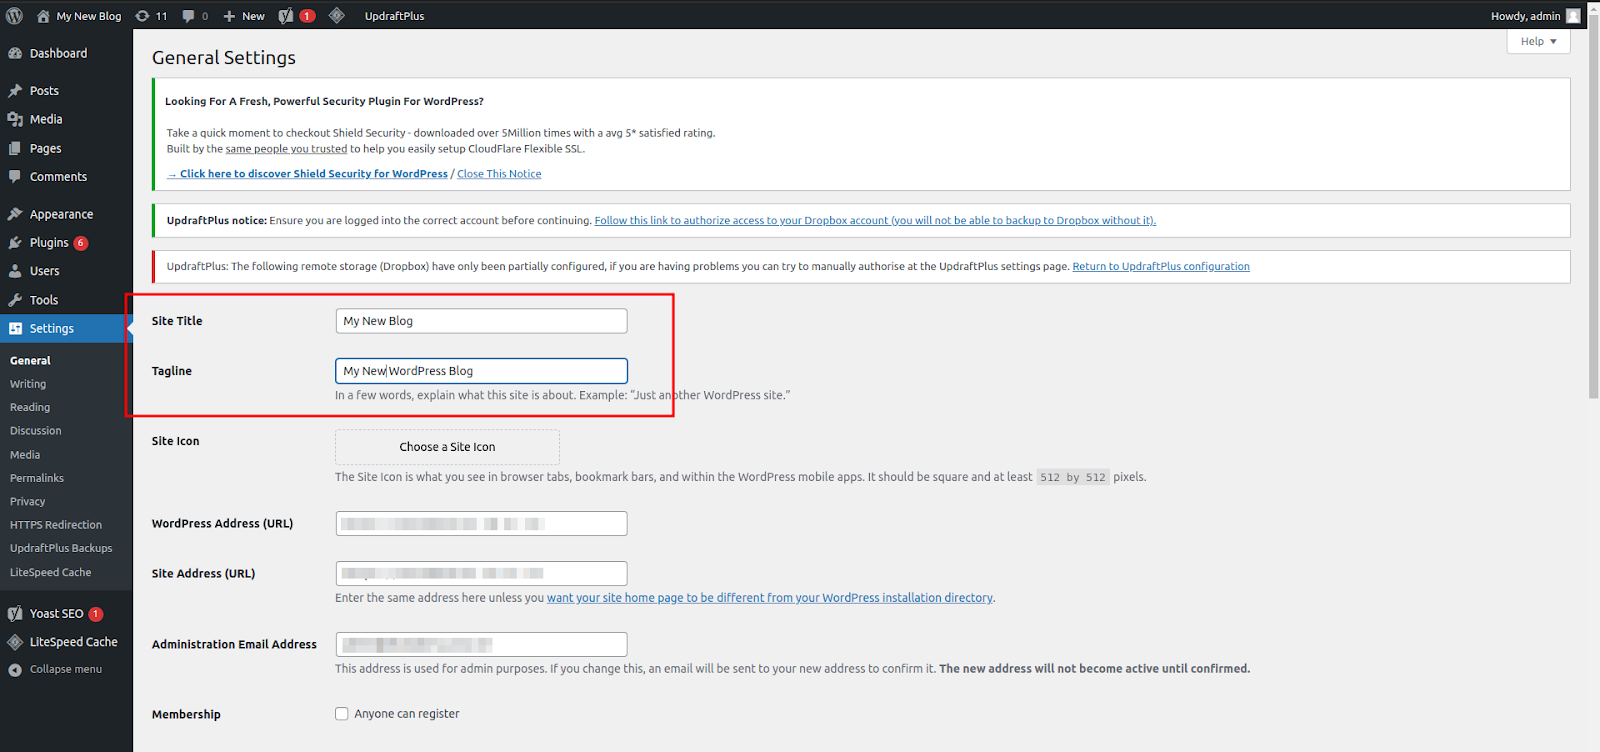Image resolution: width=1600 pixels, height=752 pixels.
Task: Open the Privacy settings submenu
Action: [x=28, y=502]
